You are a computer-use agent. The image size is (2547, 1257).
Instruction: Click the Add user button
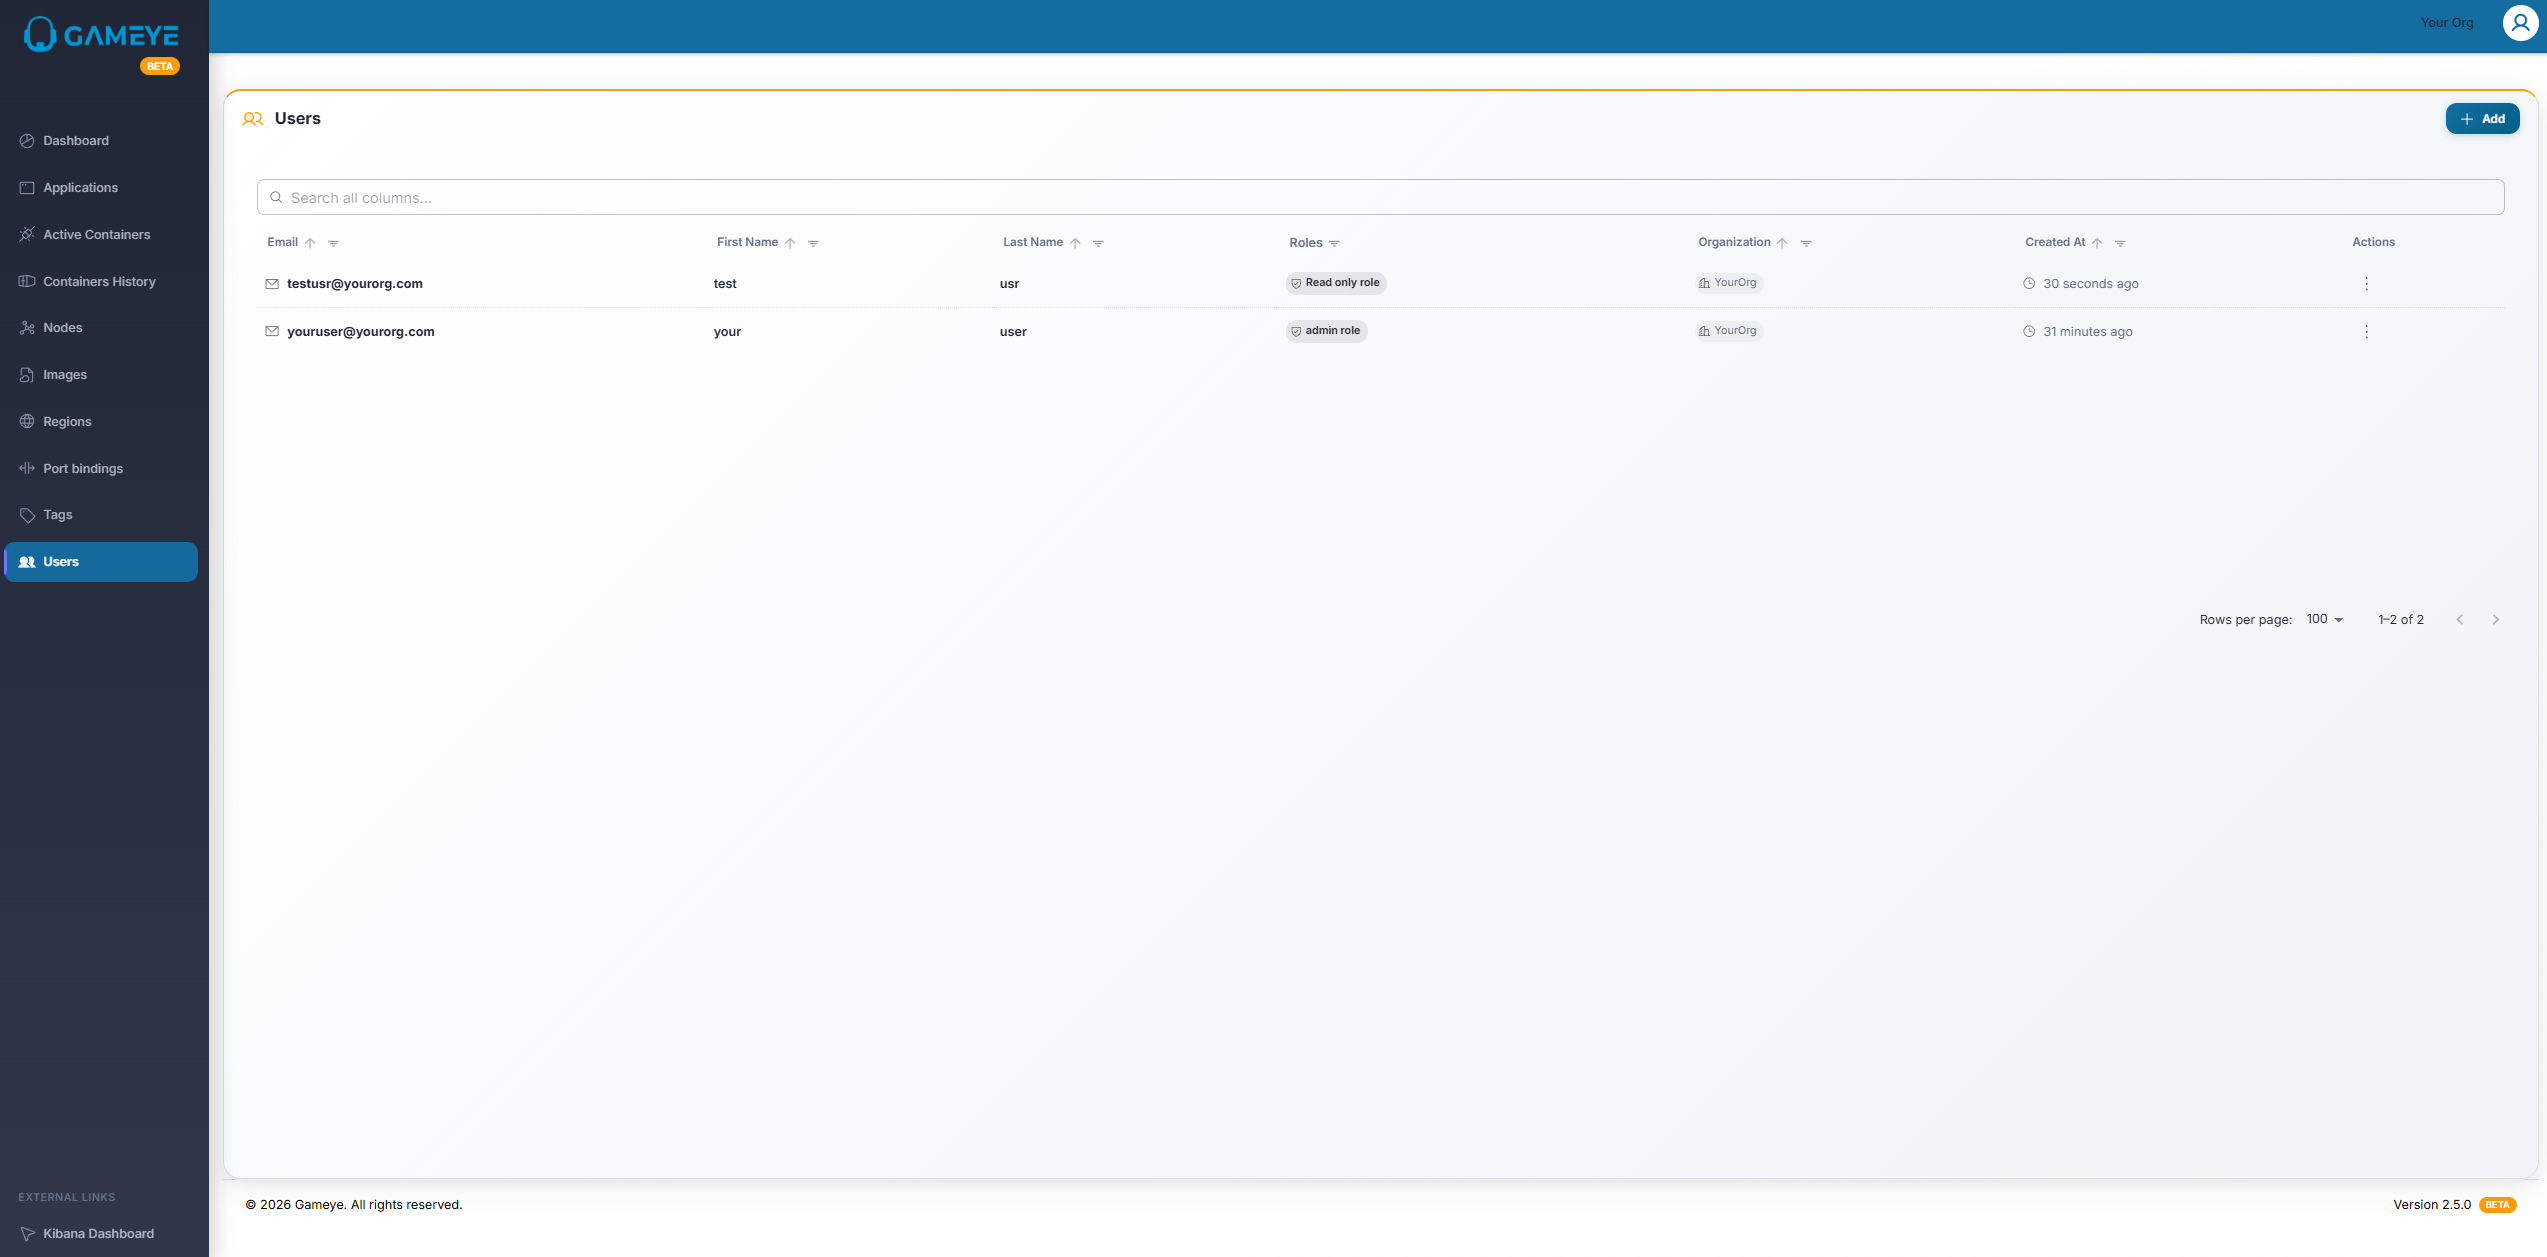(2481, 119)
